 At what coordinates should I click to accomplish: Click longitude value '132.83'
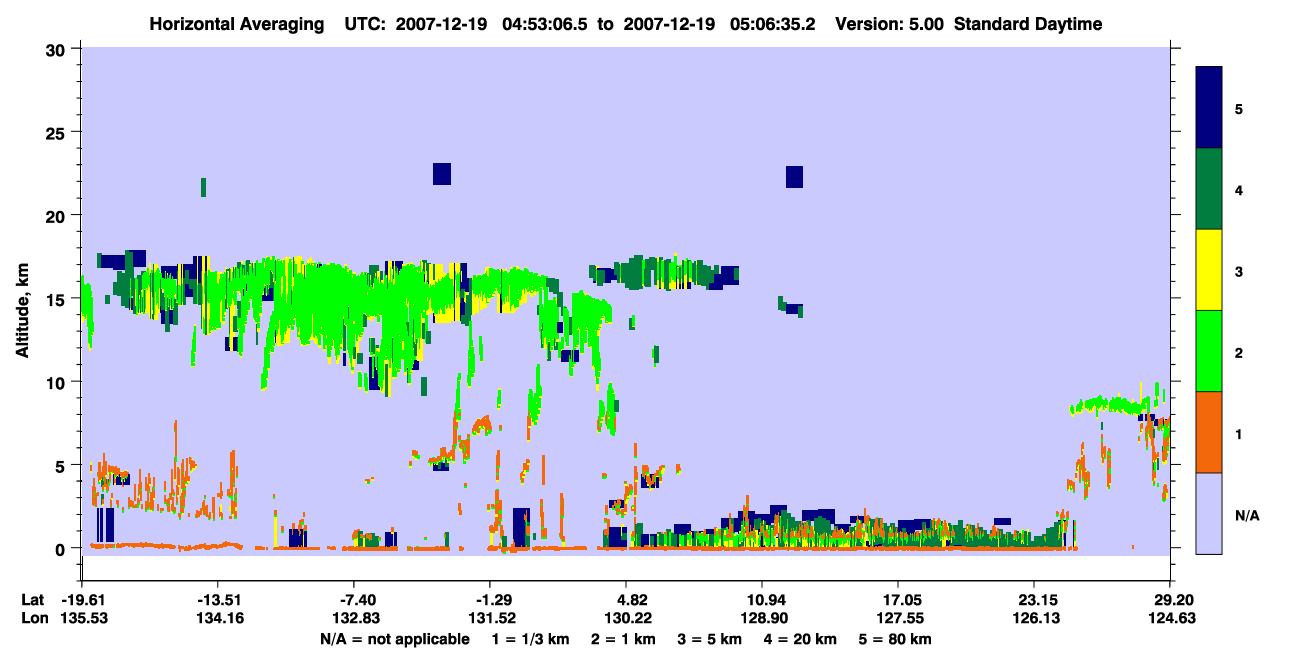[358, 618]
